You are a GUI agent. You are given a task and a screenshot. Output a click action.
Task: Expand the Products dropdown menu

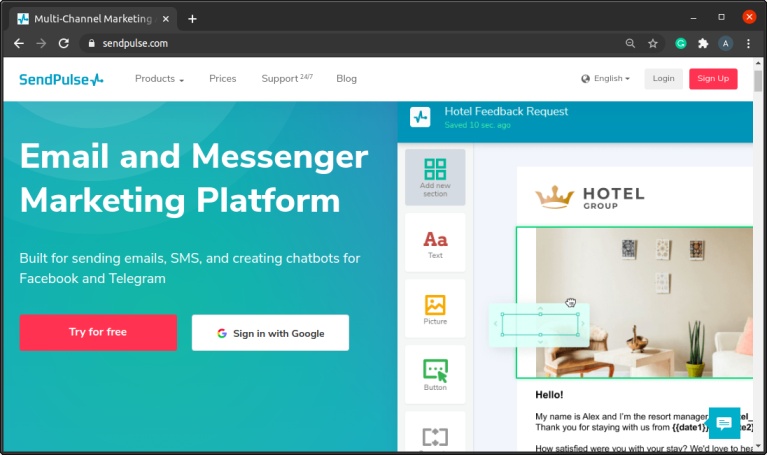tap(159, 79)
